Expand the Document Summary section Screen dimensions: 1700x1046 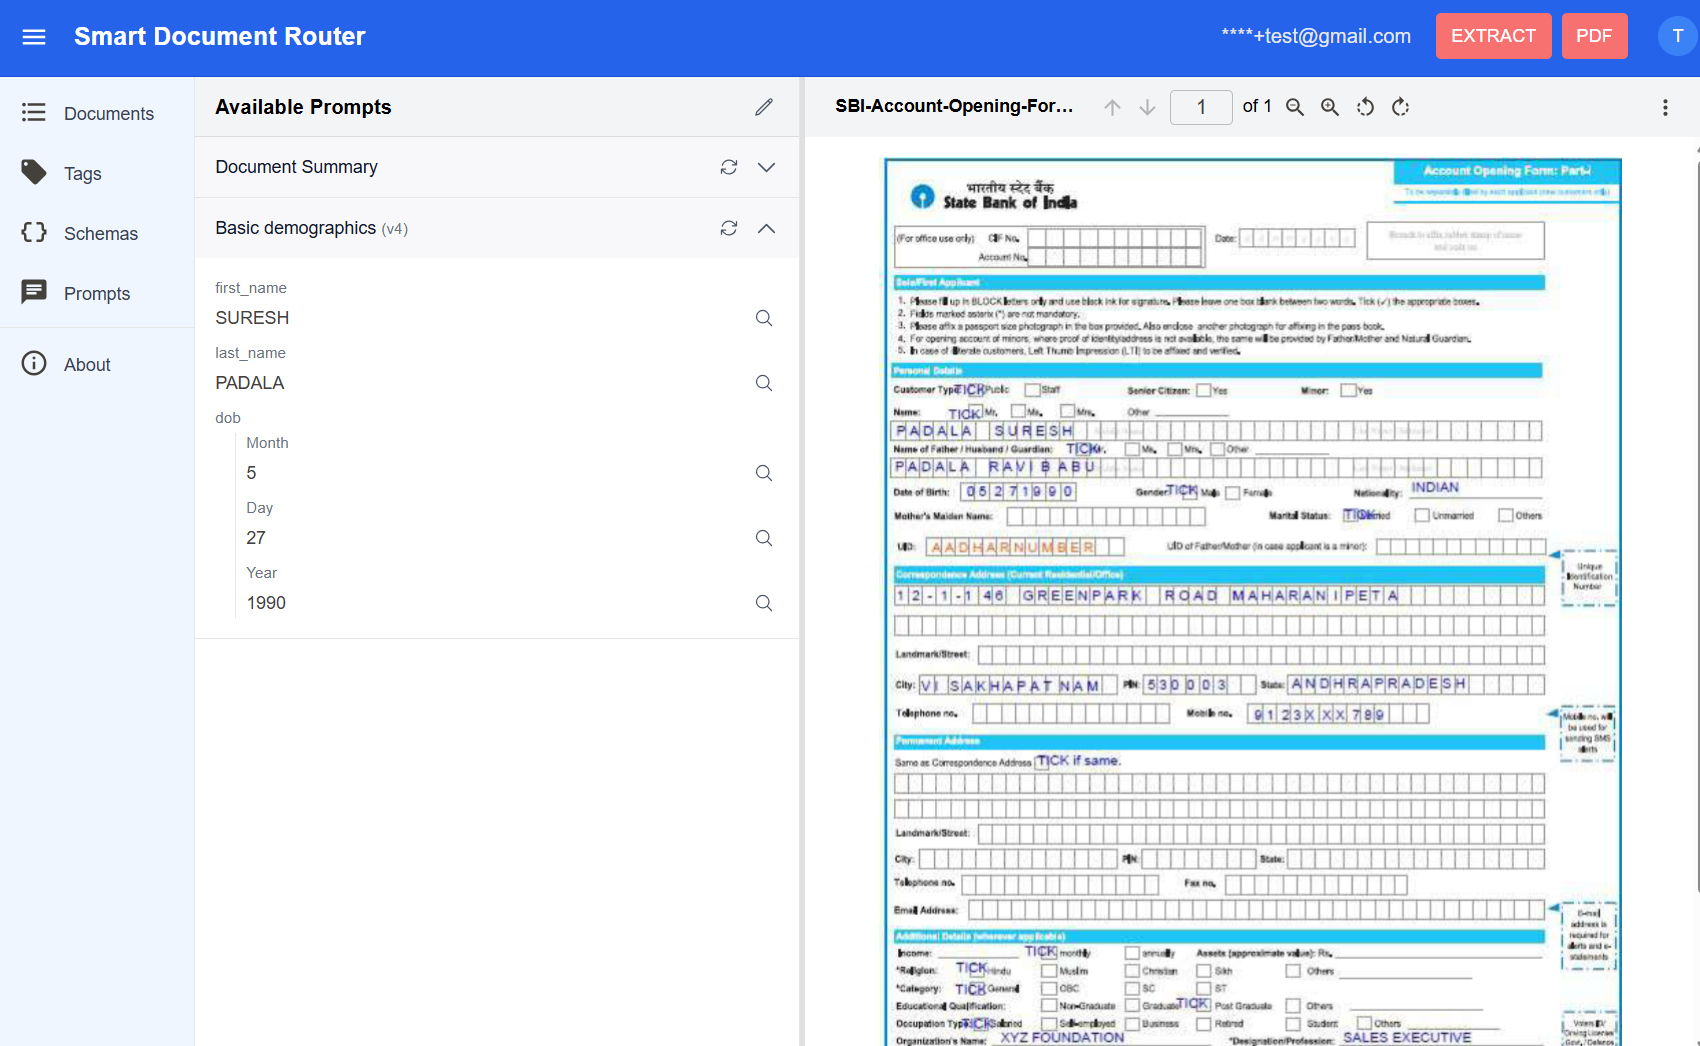(x=766, y=167)
